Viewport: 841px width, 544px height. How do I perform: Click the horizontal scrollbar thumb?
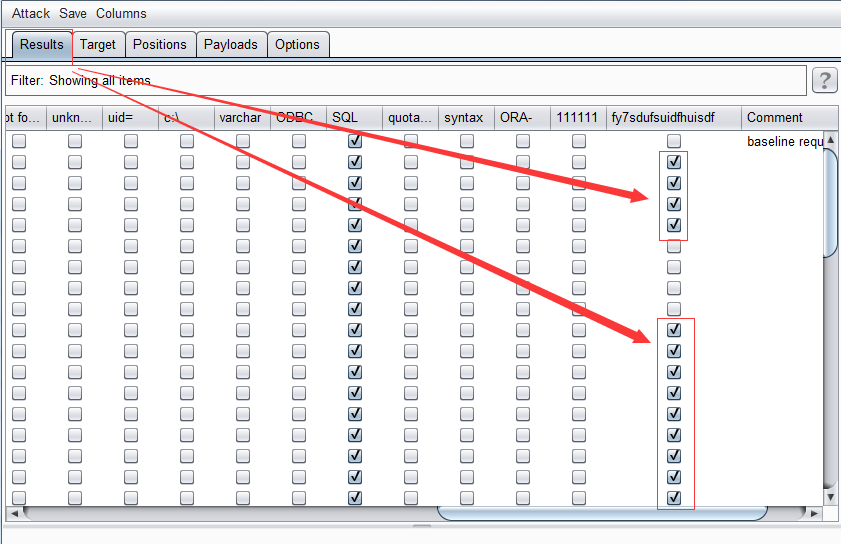pos(602,513)
